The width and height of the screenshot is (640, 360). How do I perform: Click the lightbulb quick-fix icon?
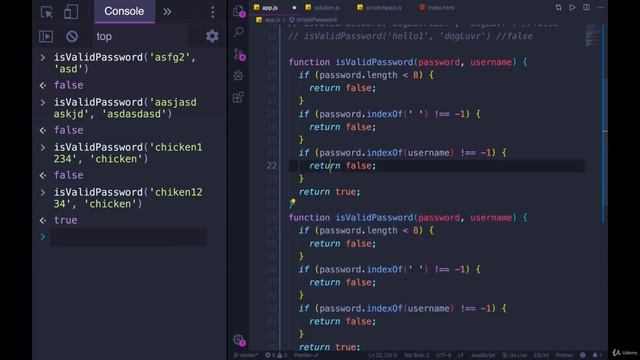click(292, 203)
